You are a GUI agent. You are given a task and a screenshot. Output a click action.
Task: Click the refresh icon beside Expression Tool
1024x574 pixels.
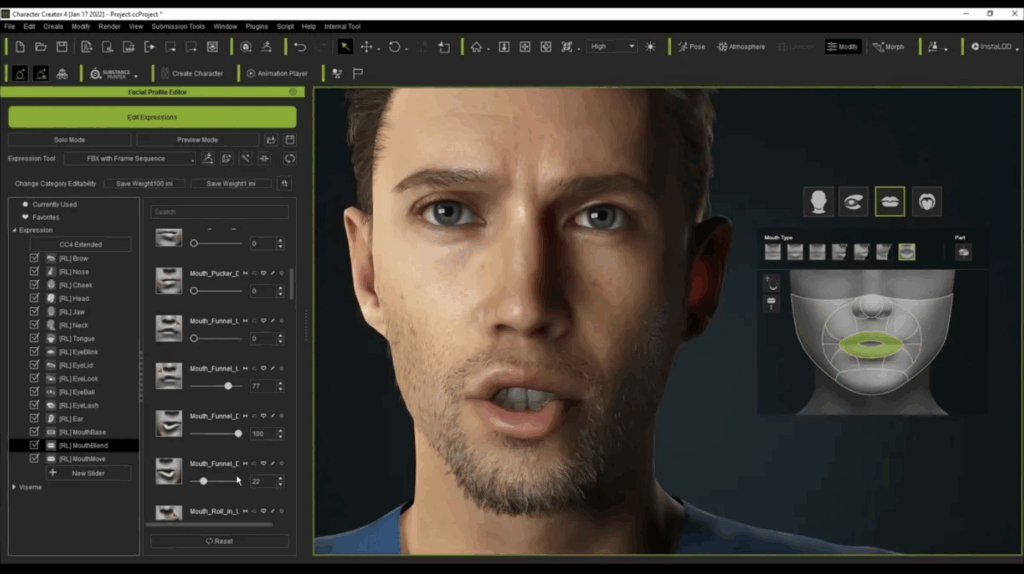click(x=289, y=159)
